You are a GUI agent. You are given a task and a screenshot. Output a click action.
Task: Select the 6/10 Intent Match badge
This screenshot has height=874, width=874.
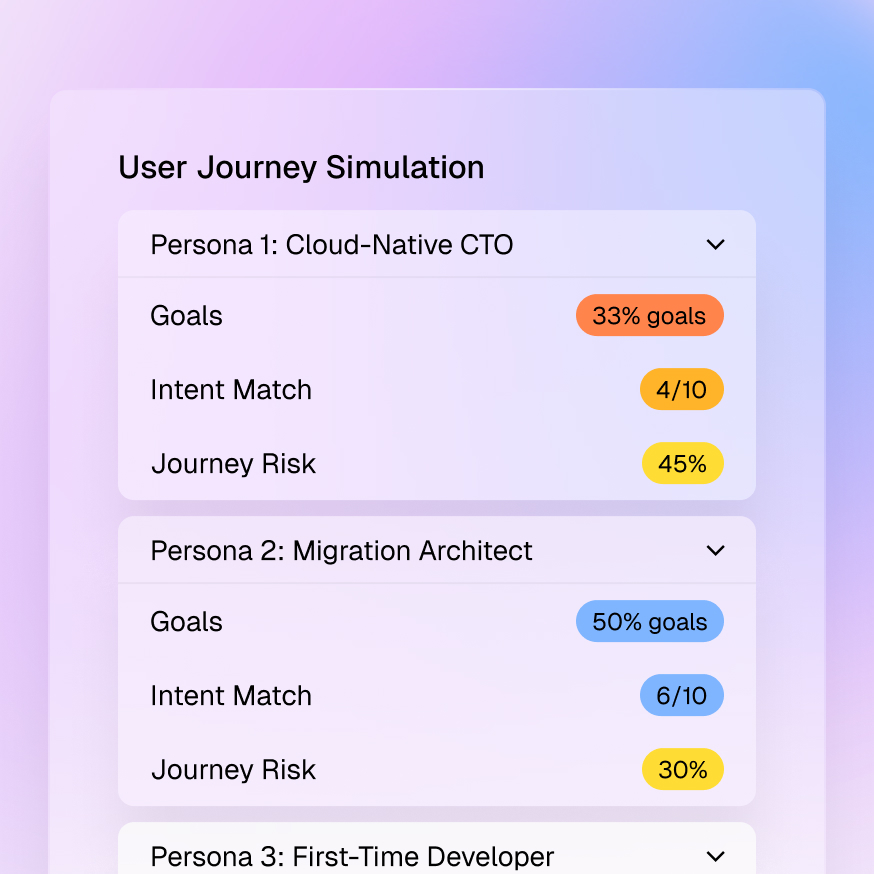click(682, 695)
